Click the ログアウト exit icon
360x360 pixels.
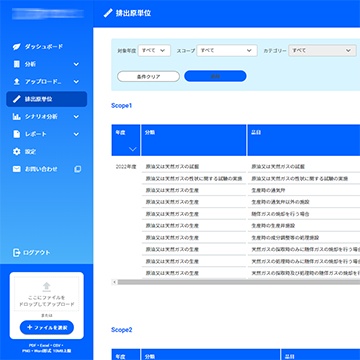tap(16, 253)
